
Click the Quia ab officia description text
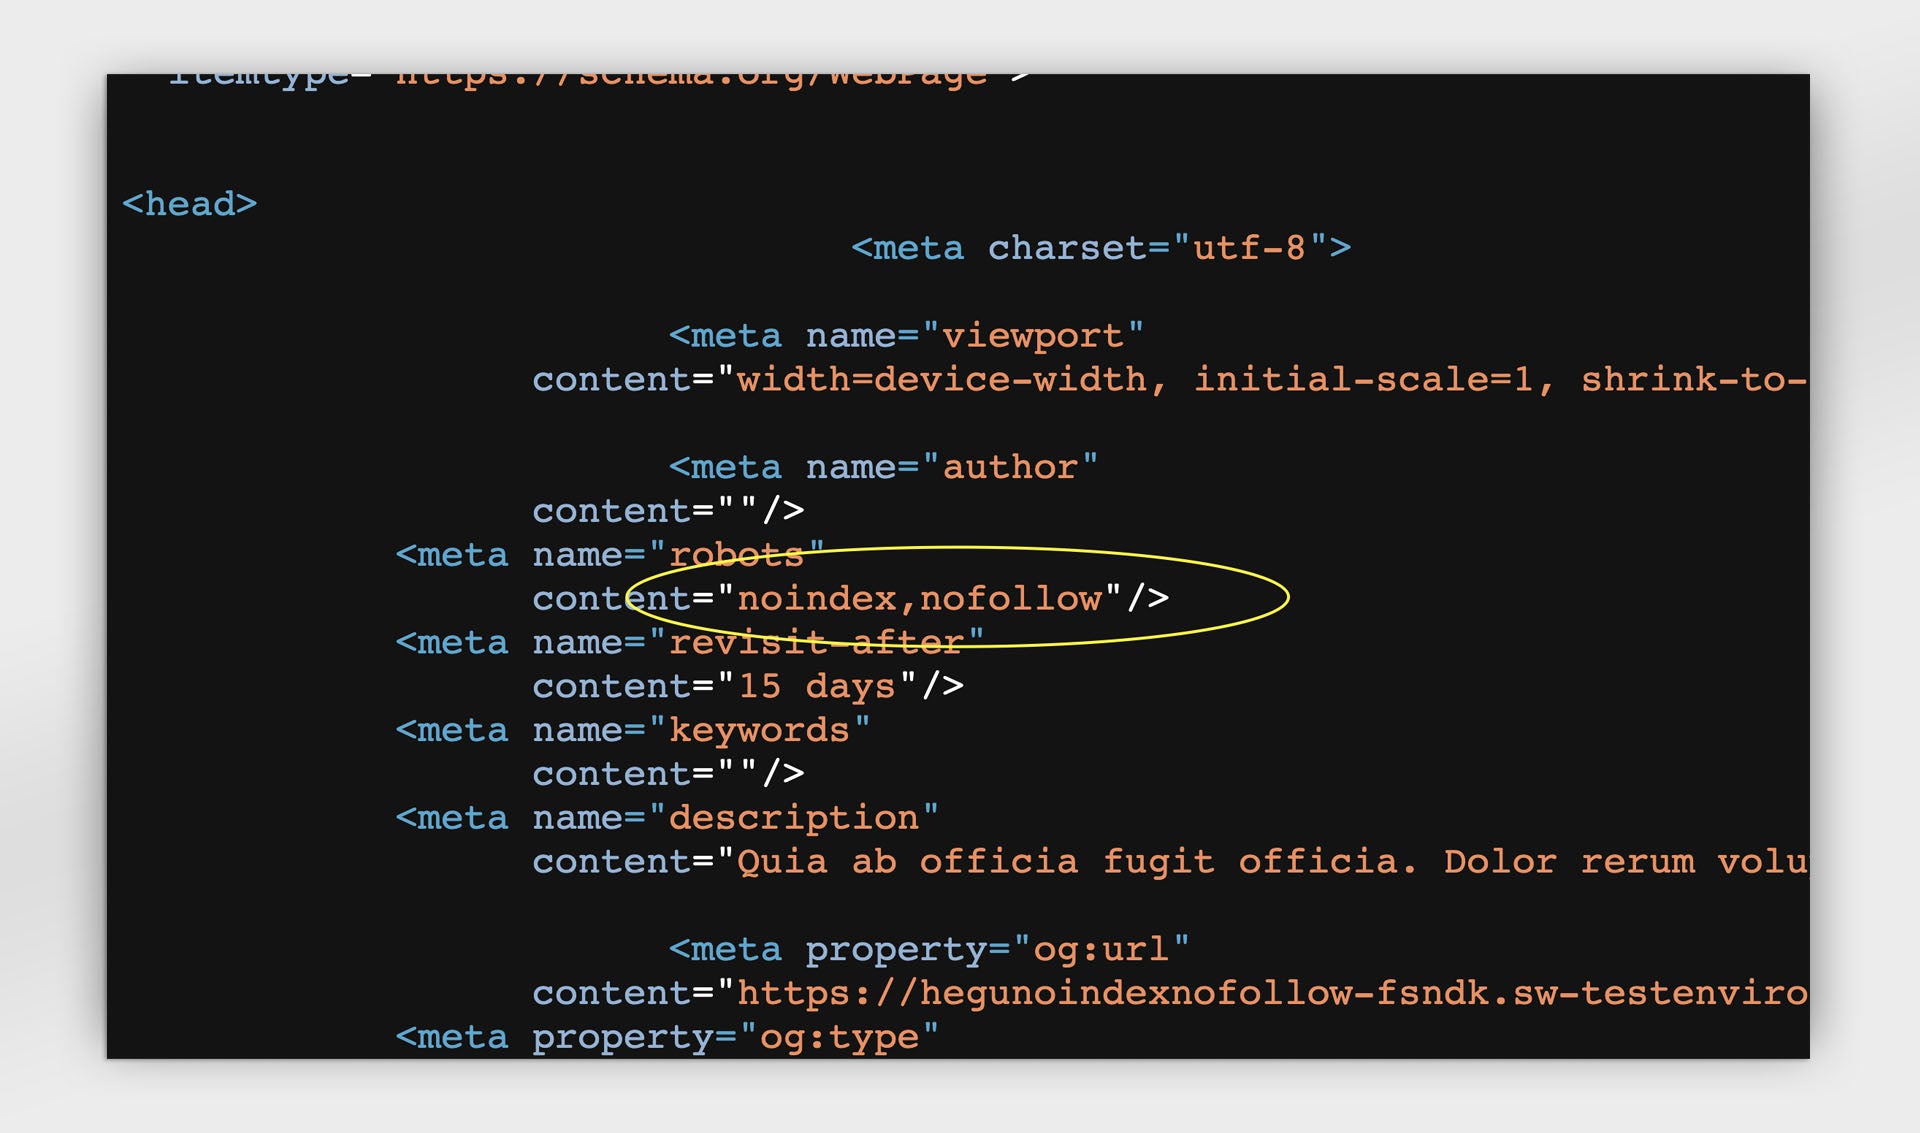click(1272, 862)
